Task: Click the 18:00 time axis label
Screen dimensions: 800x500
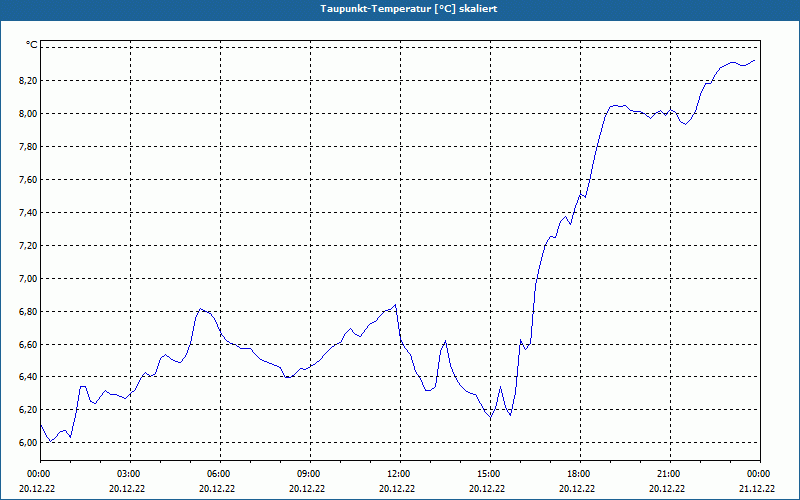Action: [580, 474]
